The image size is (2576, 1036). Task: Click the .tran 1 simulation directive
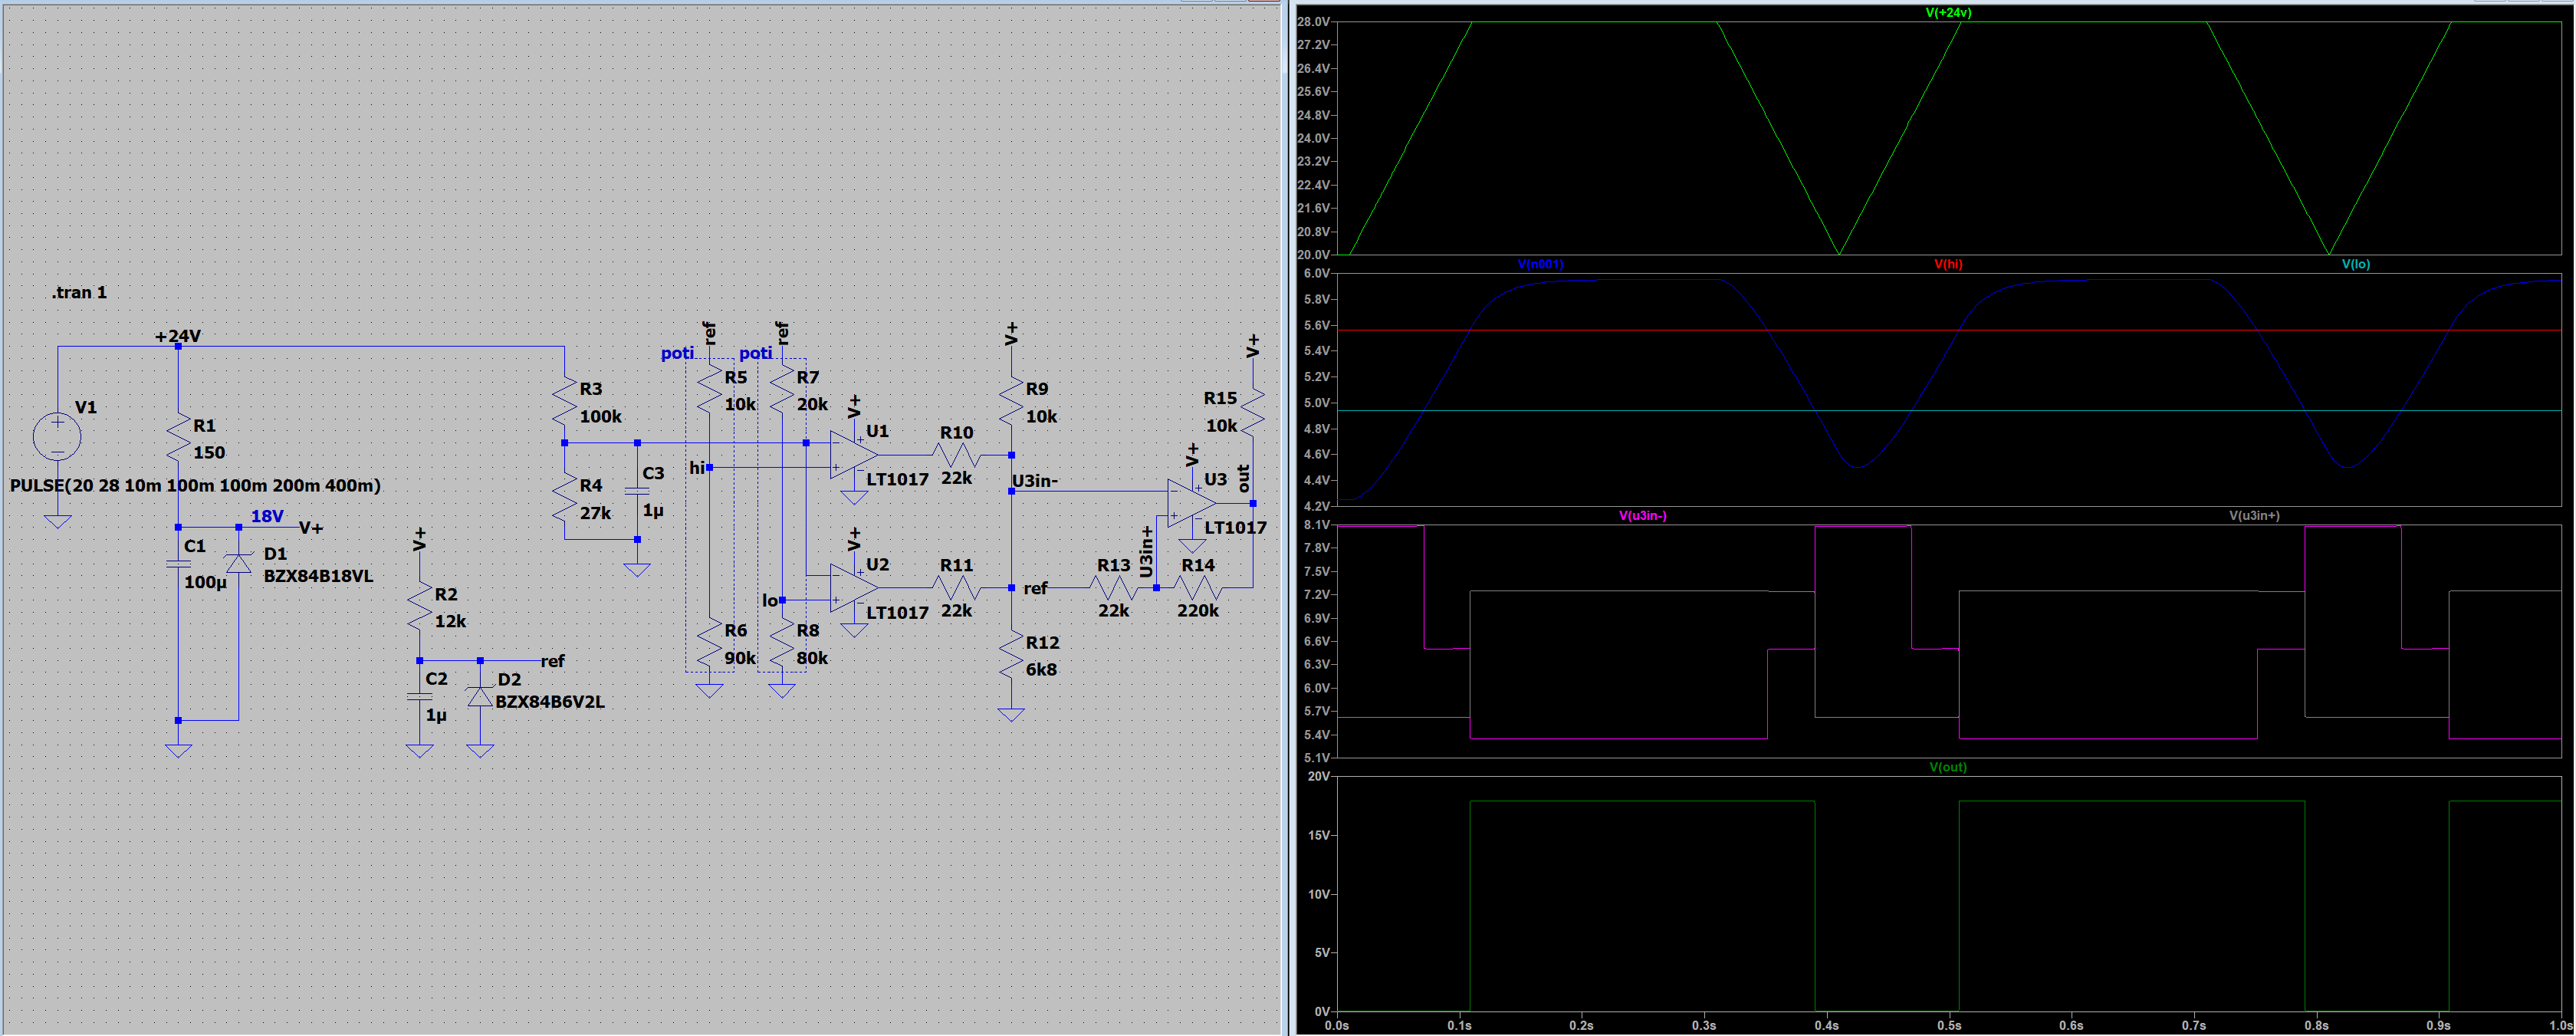80,293
